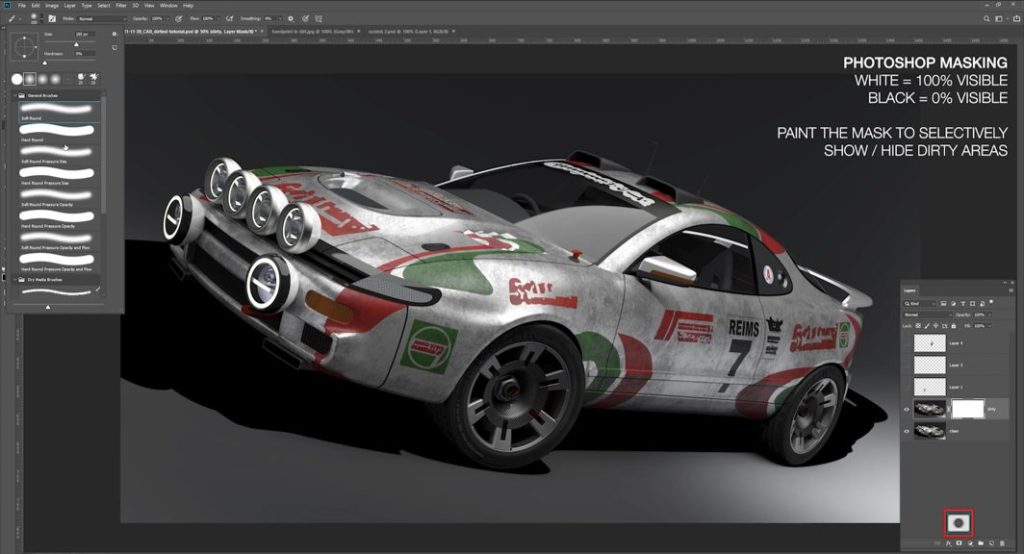Filter layers by pixel layer icon
The height and width of the screenshot is (554, 1024).
pyautogui.click(x=943, y=304)
